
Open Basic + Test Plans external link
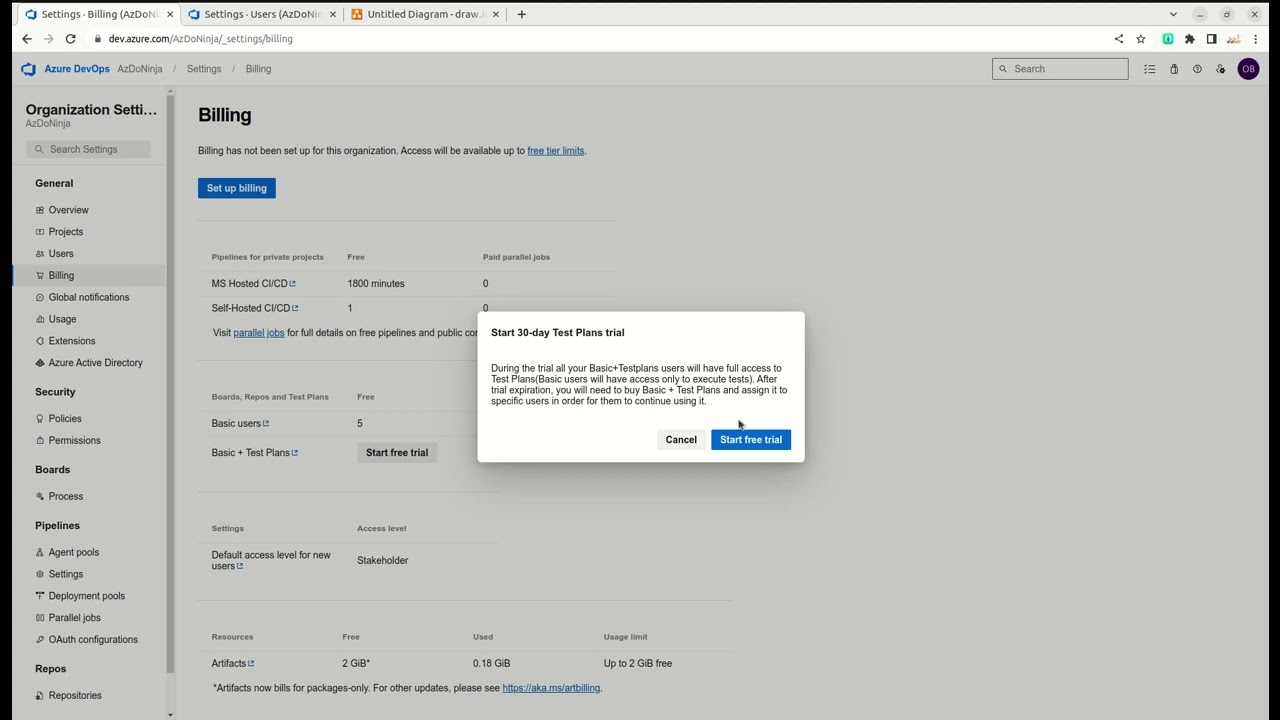pos(295,453)
